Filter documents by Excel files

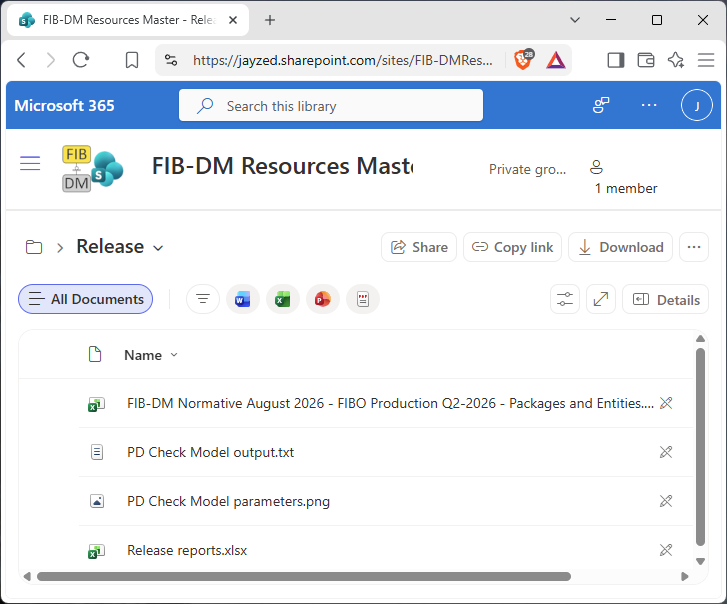tap(282, 299)
